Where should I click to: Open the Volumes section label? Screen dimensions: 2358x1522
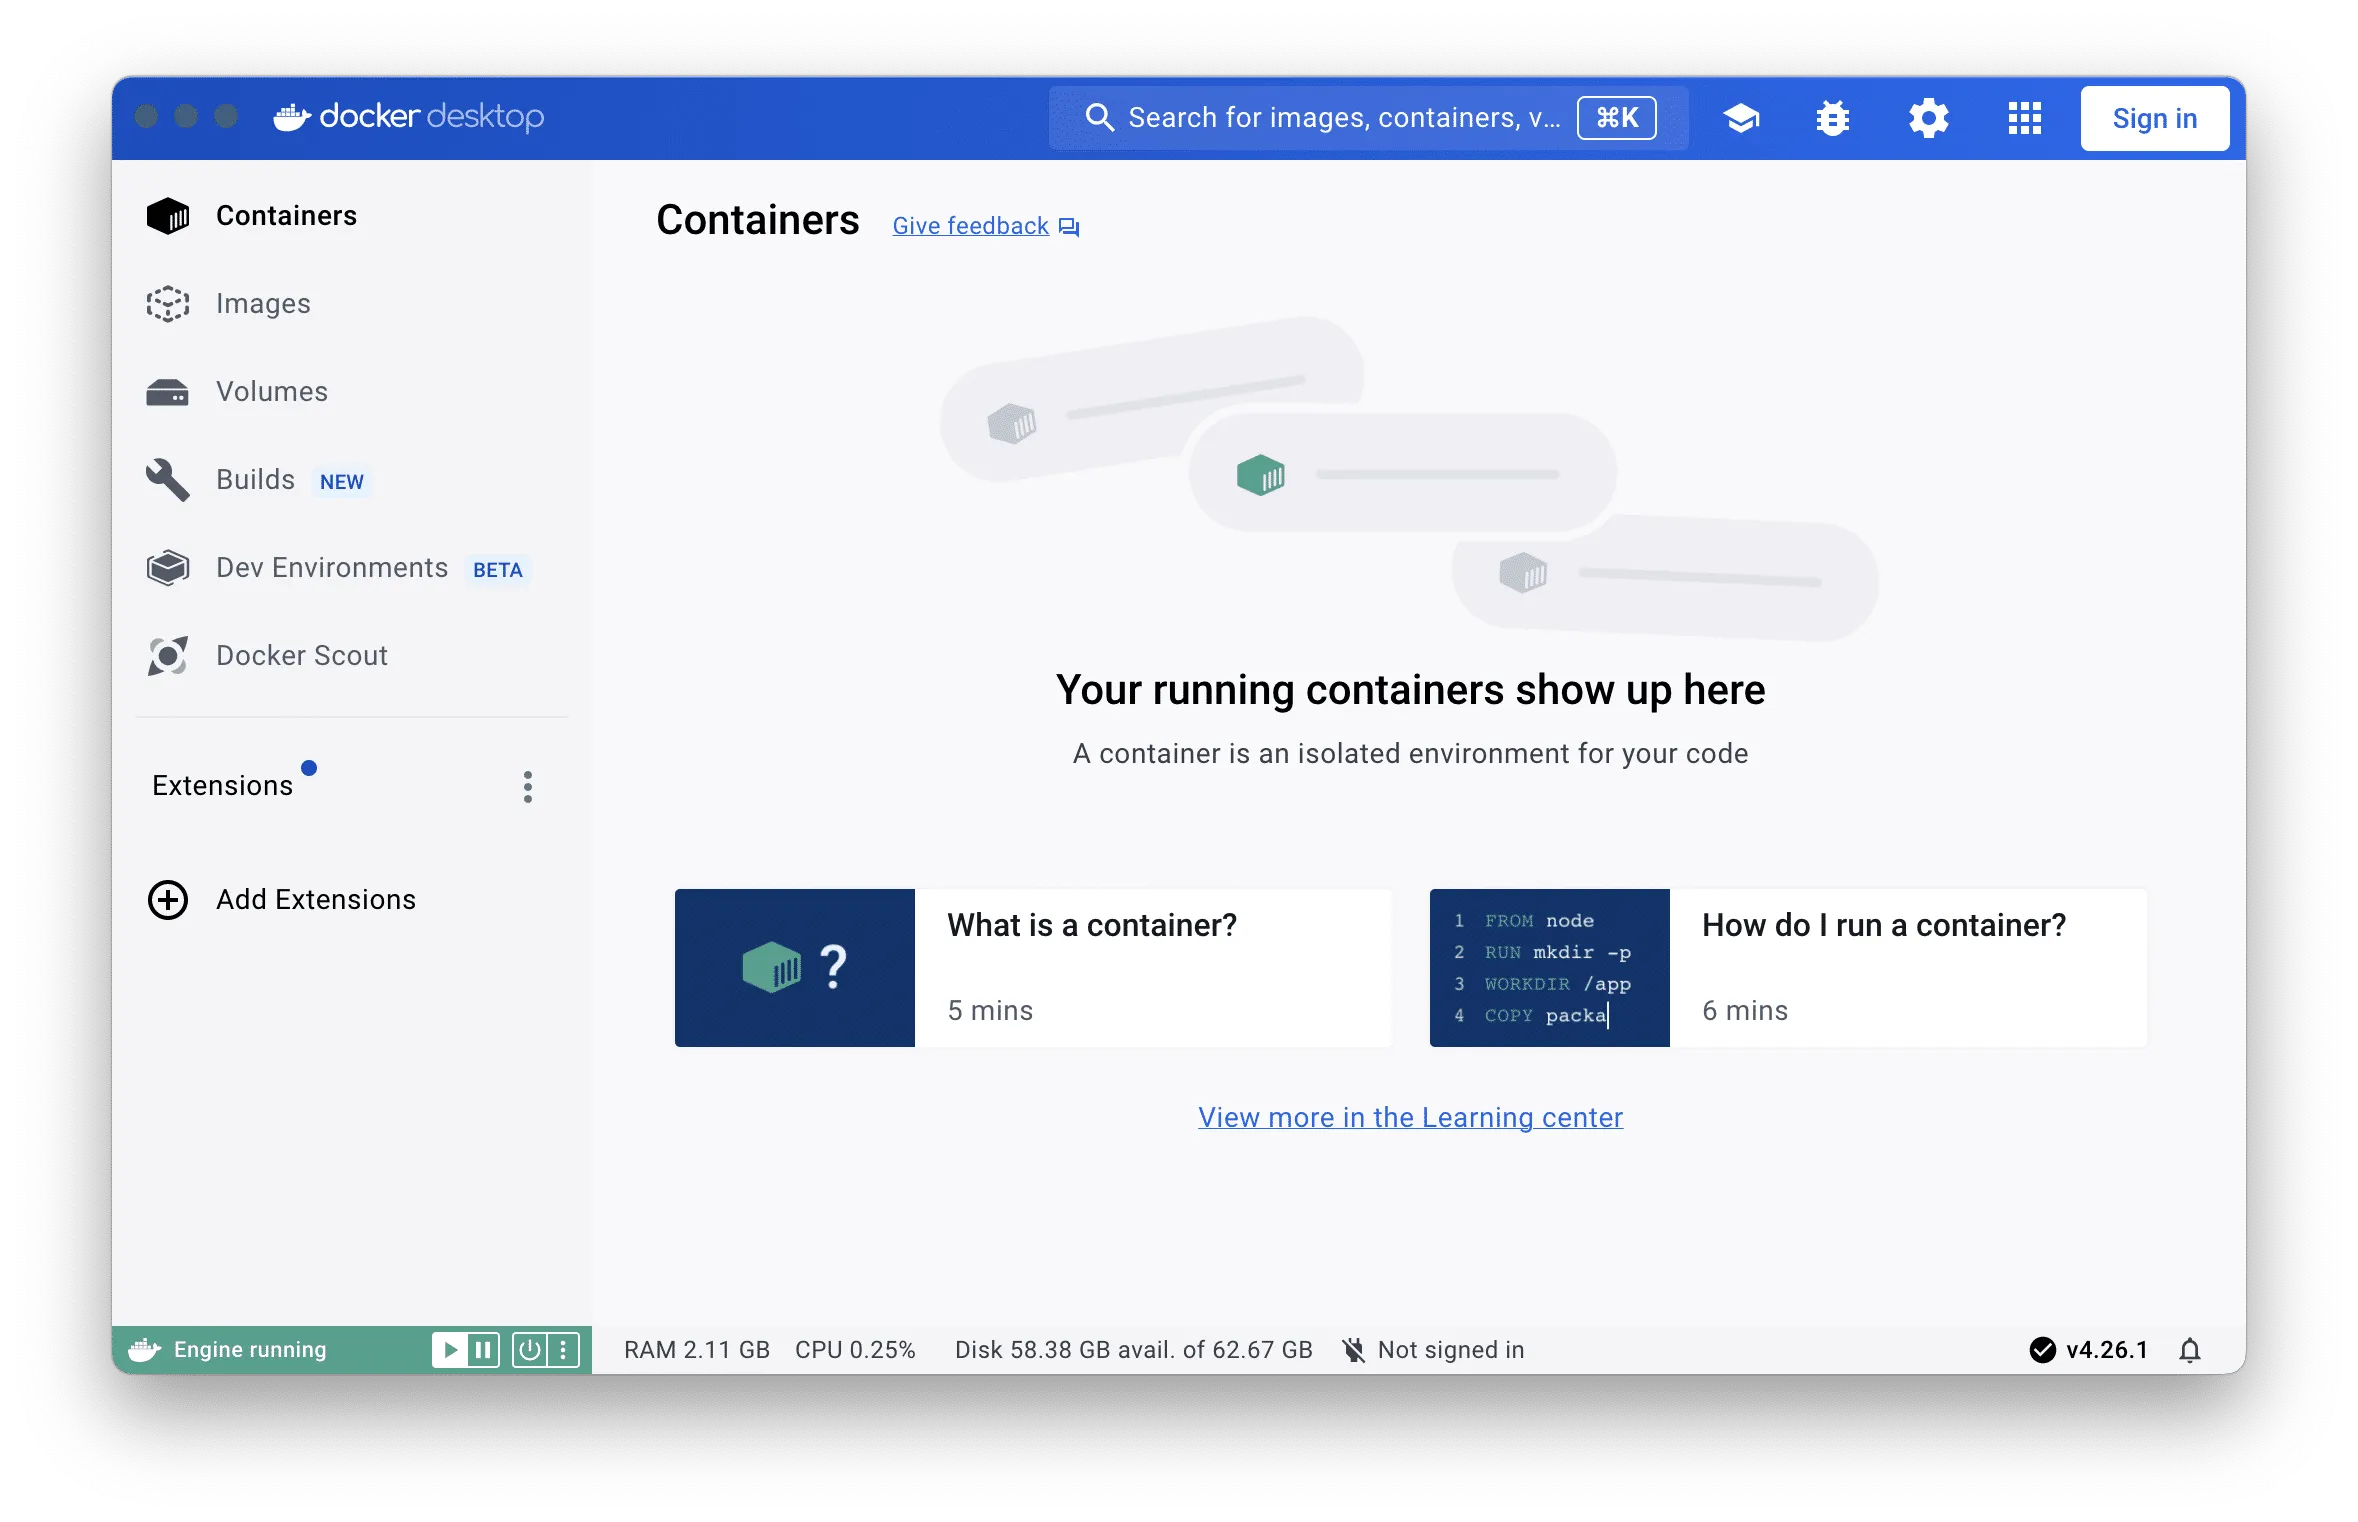click(272, 391)
